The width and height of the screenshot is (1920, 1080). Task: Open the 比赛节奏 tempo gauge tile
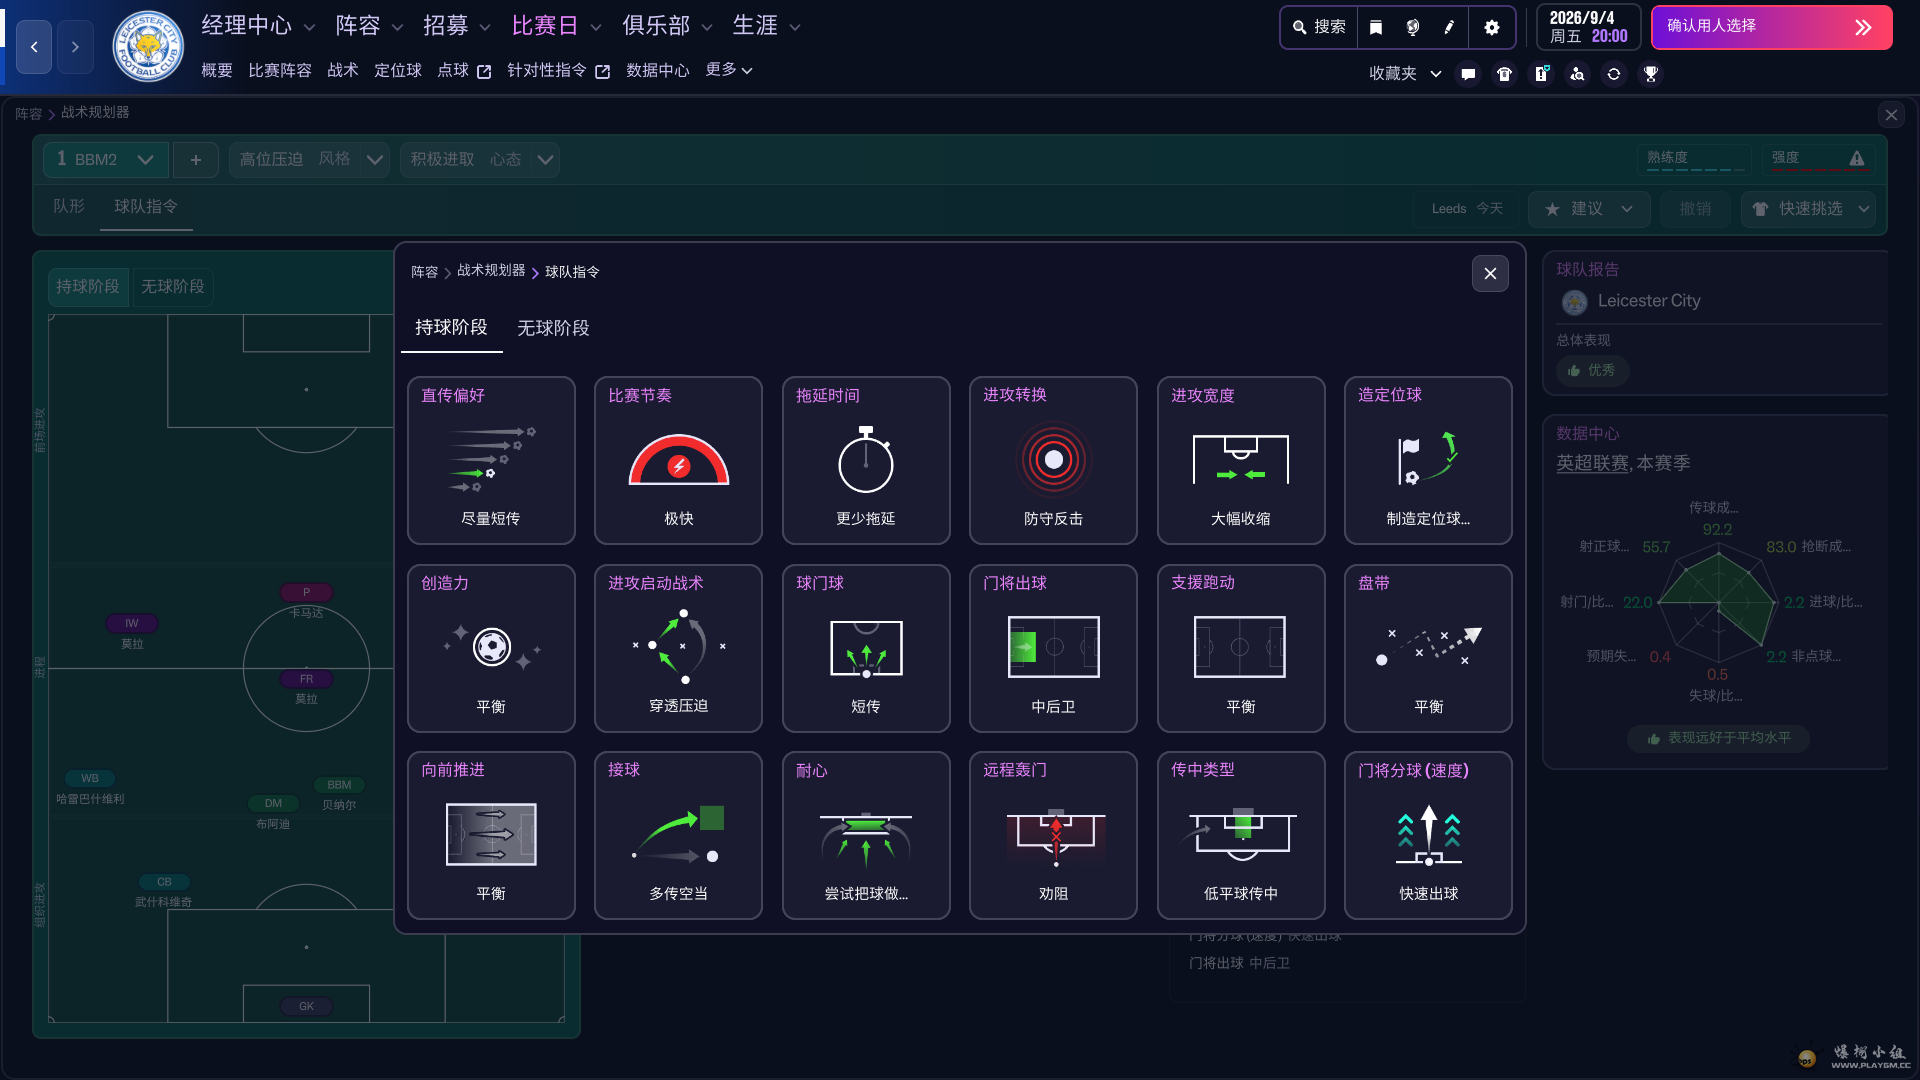678,460
